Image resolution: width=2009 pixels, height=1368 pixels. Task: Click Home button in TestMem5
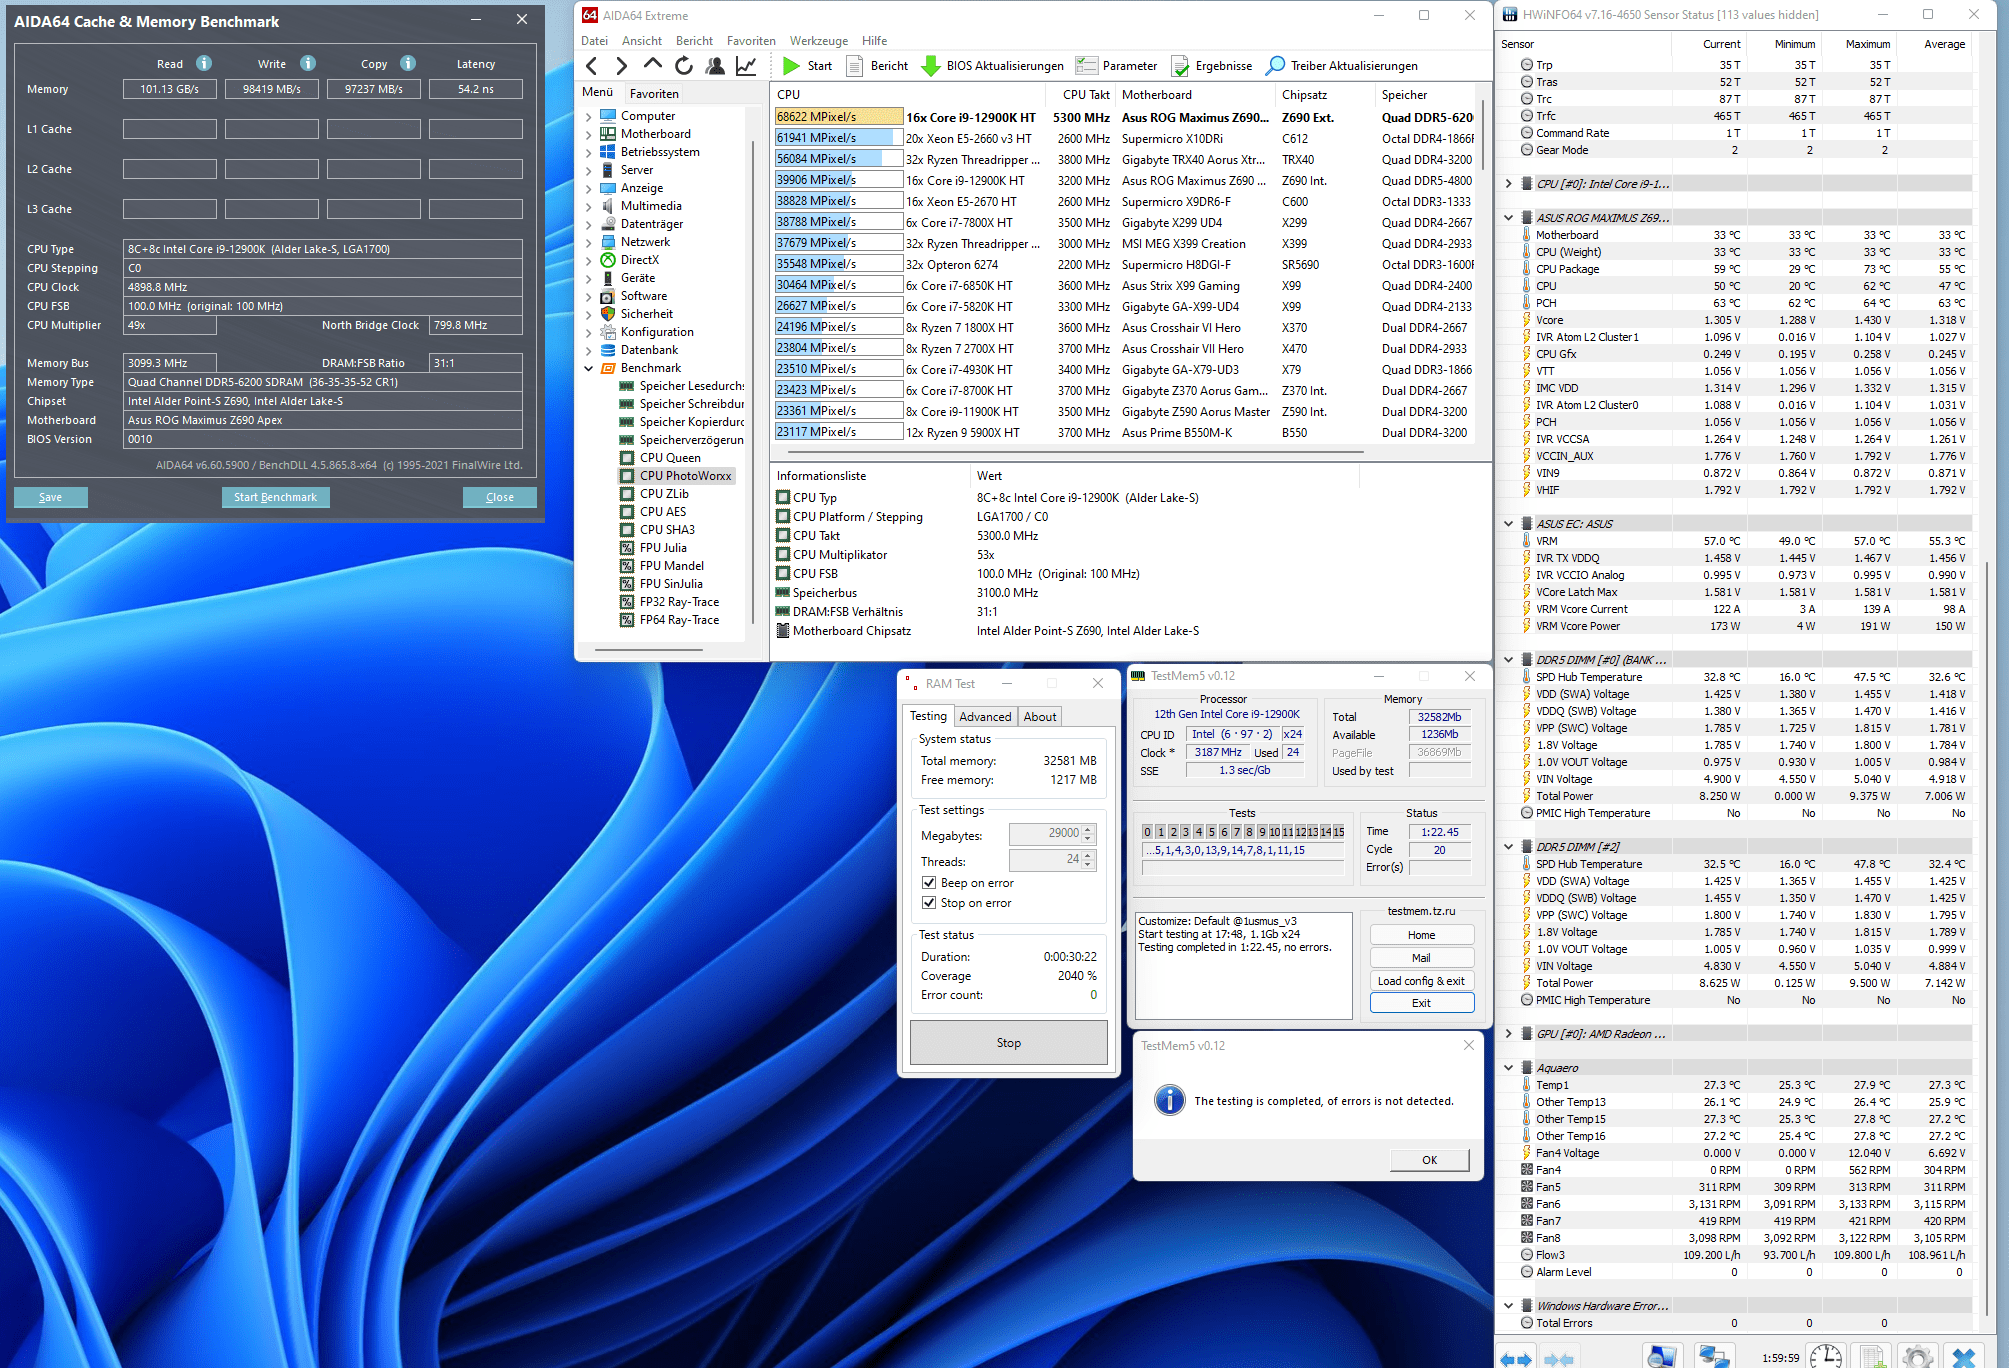[x=1422, y=935]
